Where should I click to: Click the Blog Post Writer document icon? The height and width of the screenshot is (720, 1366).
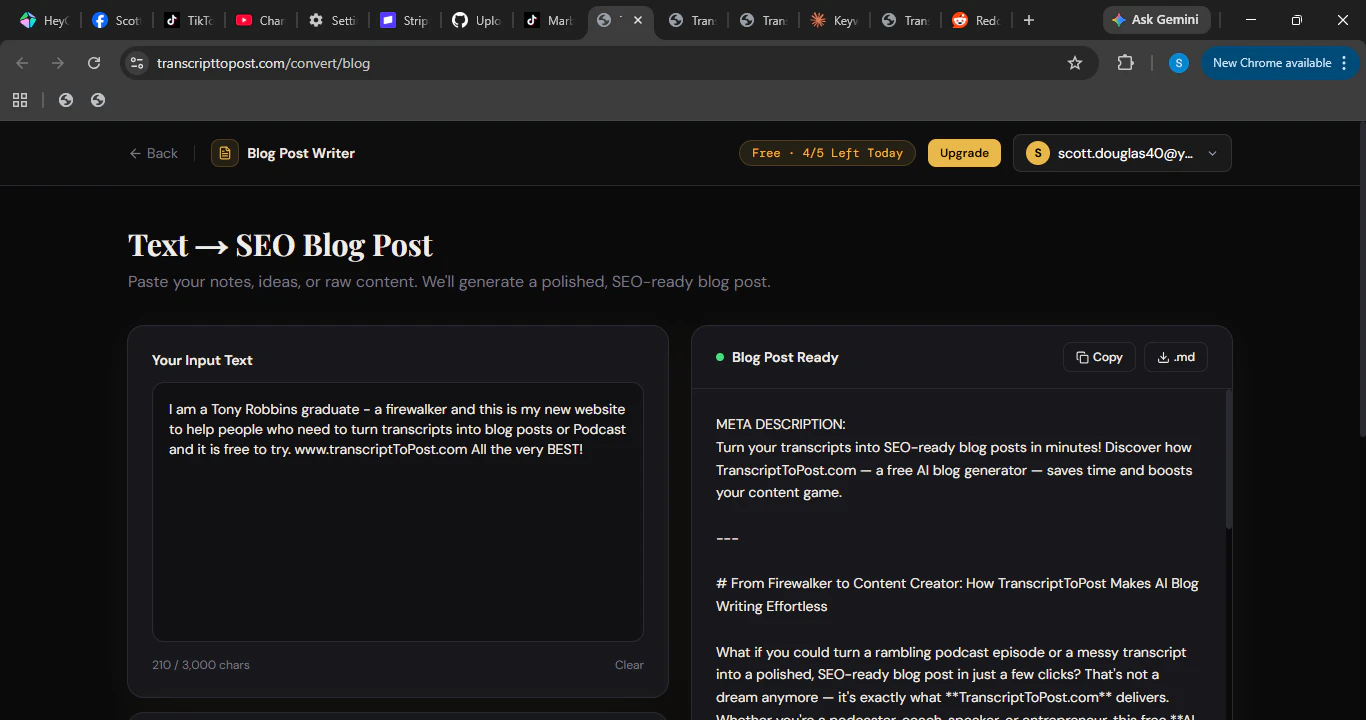pyautogui.click(x=225, y=153)
